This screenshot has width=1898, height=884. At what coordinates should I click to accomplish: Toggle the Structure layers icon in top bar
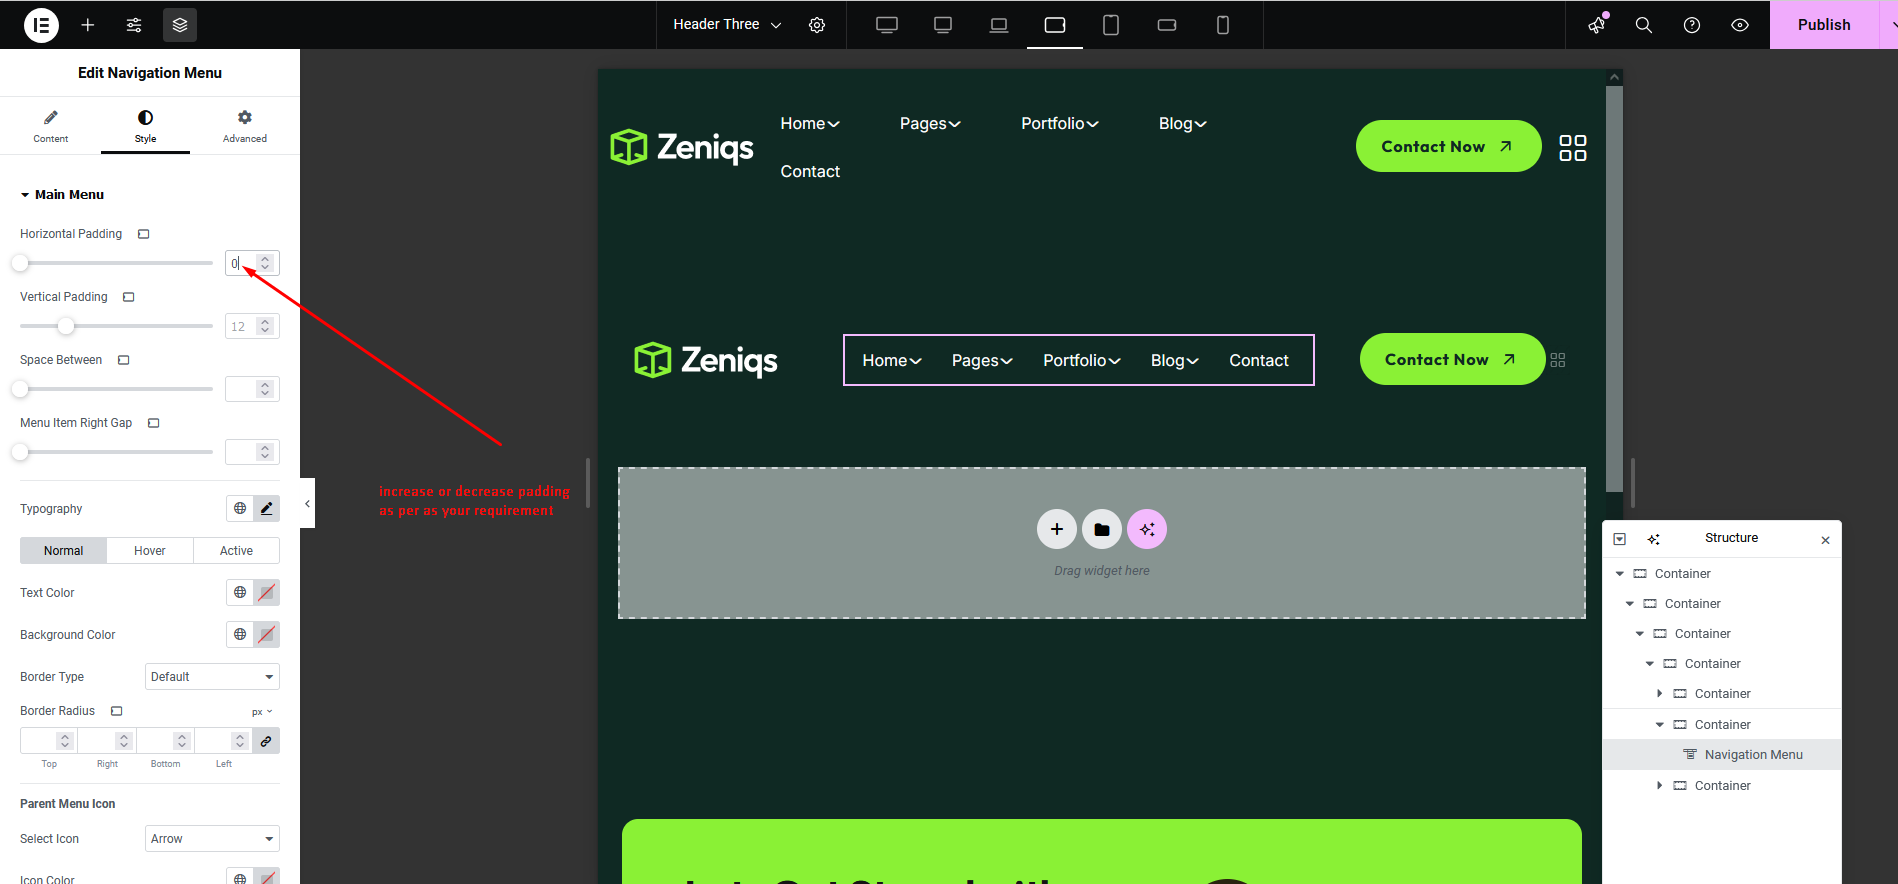(x=180, y=25)
